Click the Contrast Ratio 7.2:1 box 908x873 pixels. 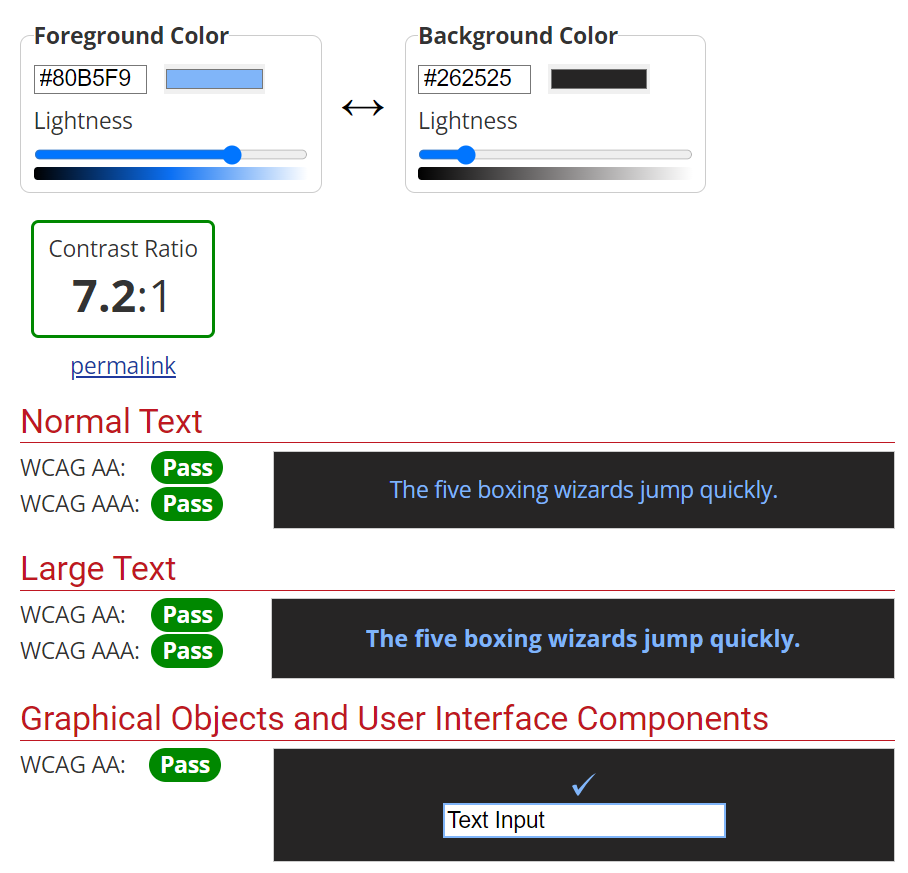click(123, 278)
